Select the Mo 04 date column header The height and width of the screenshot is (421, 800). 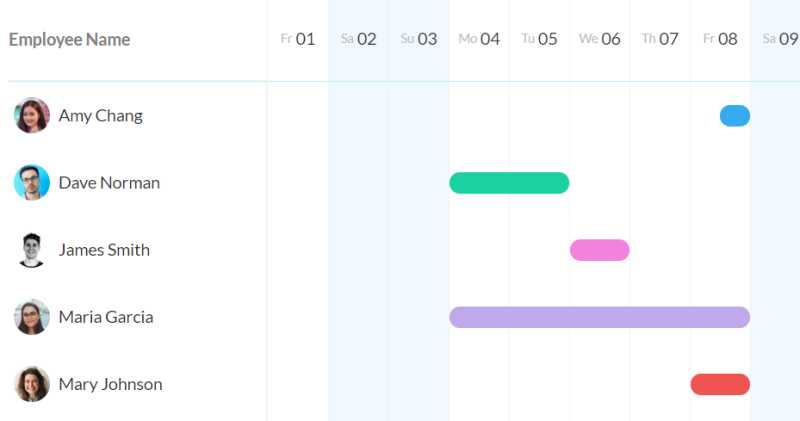479,39
